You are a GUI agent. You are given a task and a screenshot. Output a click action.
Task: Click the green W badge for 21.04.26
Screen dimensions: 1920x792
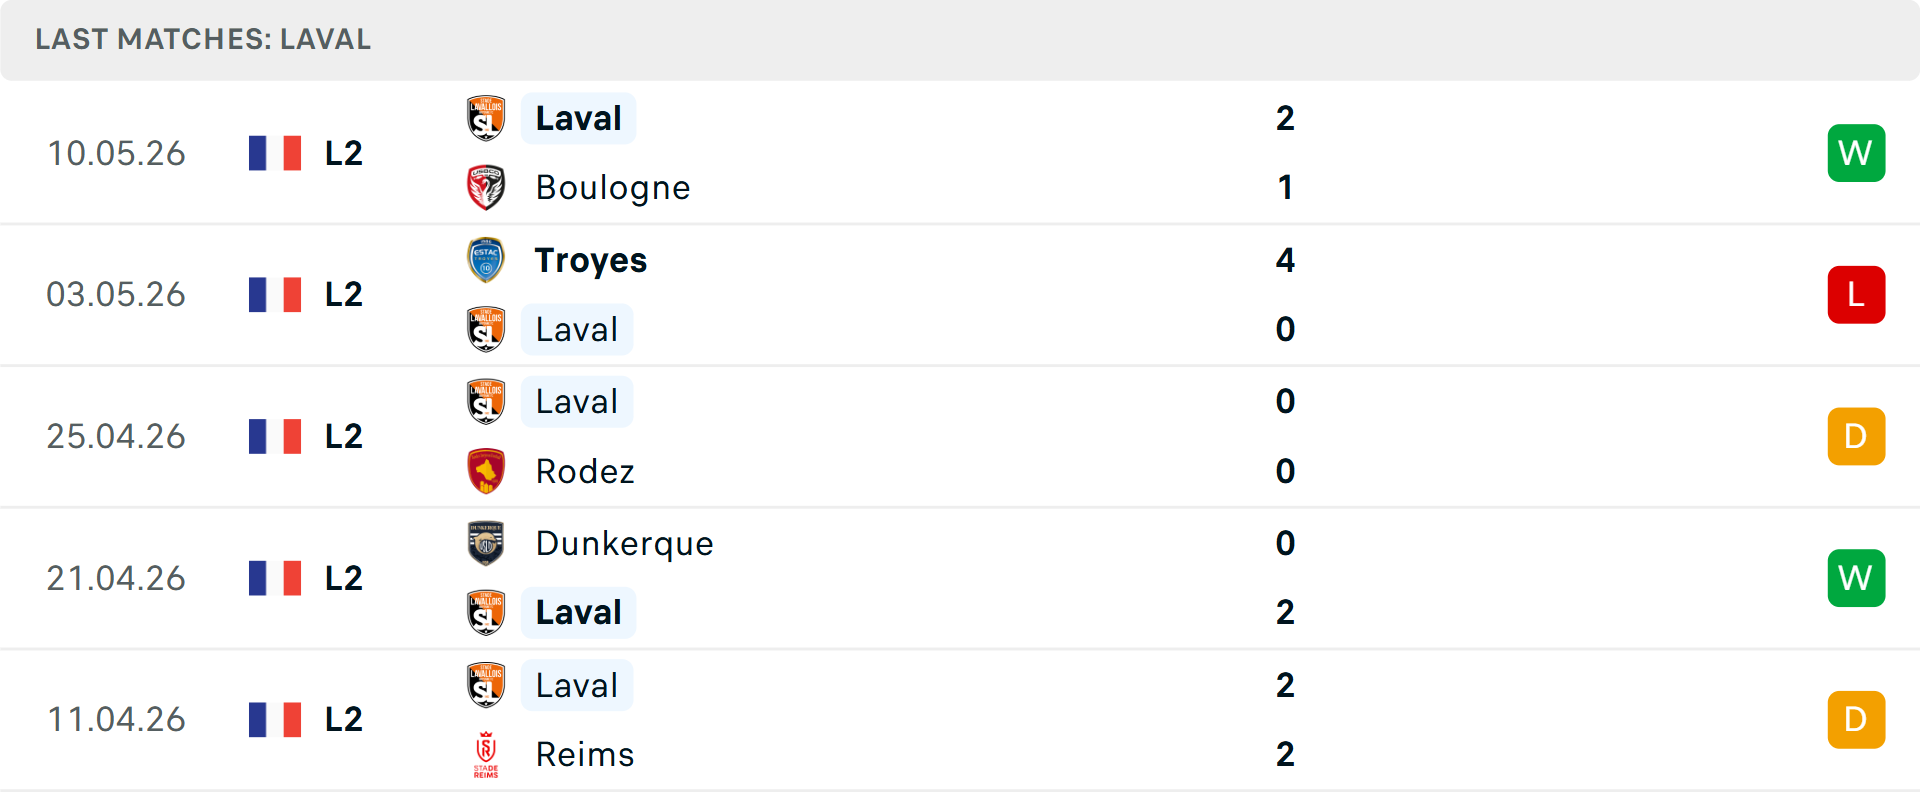tap(1856, 578)
